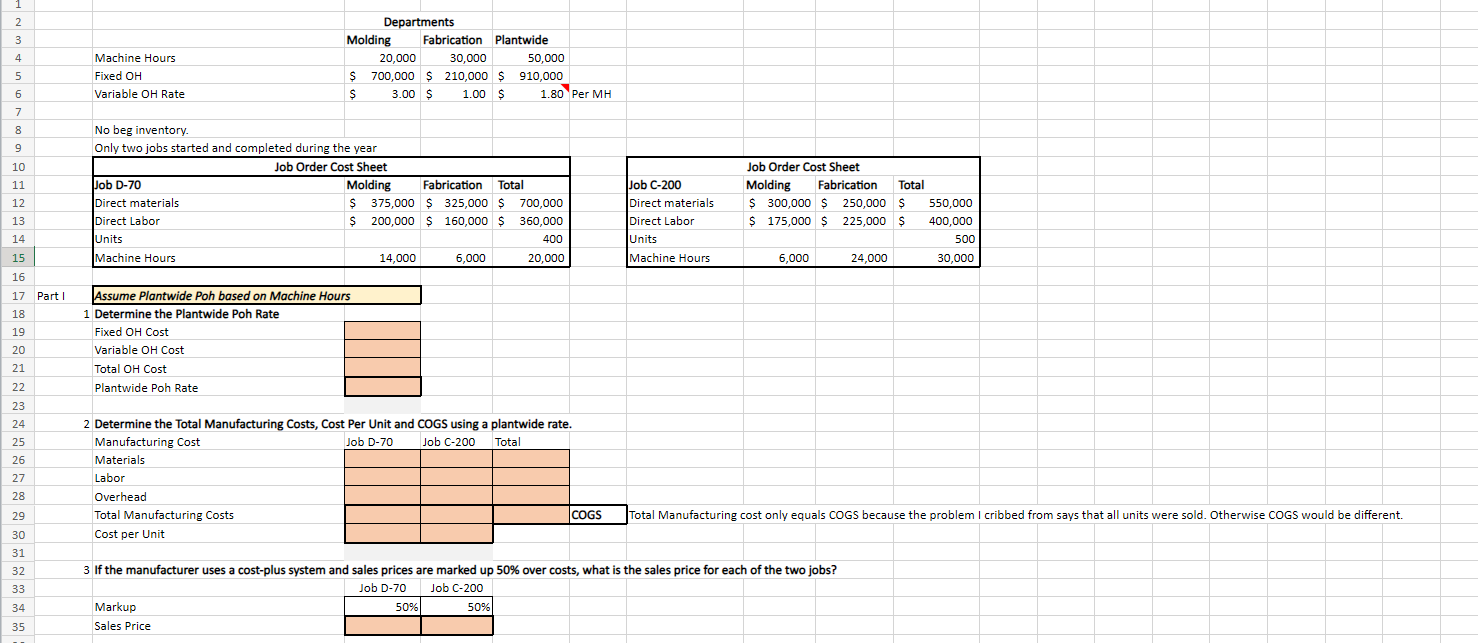Select the Job C-200 Job Order Cost Sheet title

(802, 166)
